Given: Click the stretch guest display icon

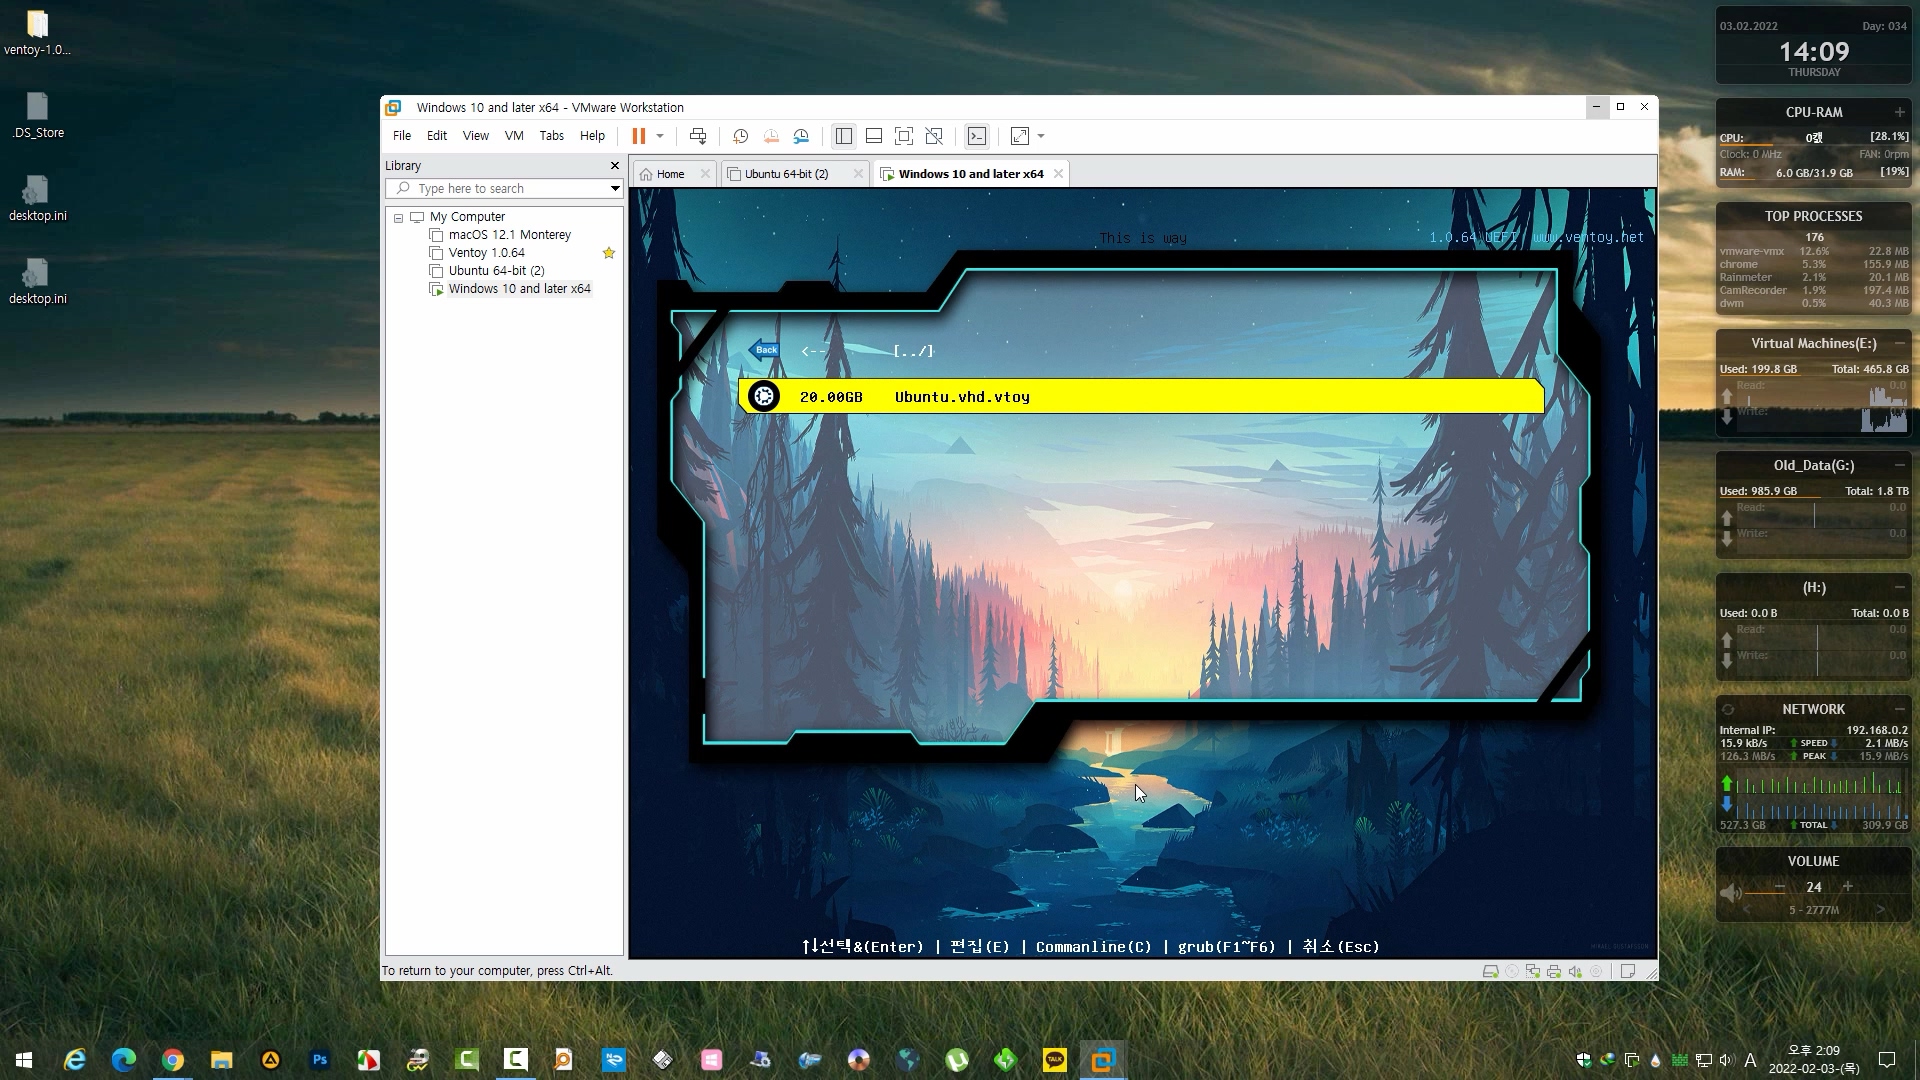Looking at the screenshot, I should (x=1019, y=136).
